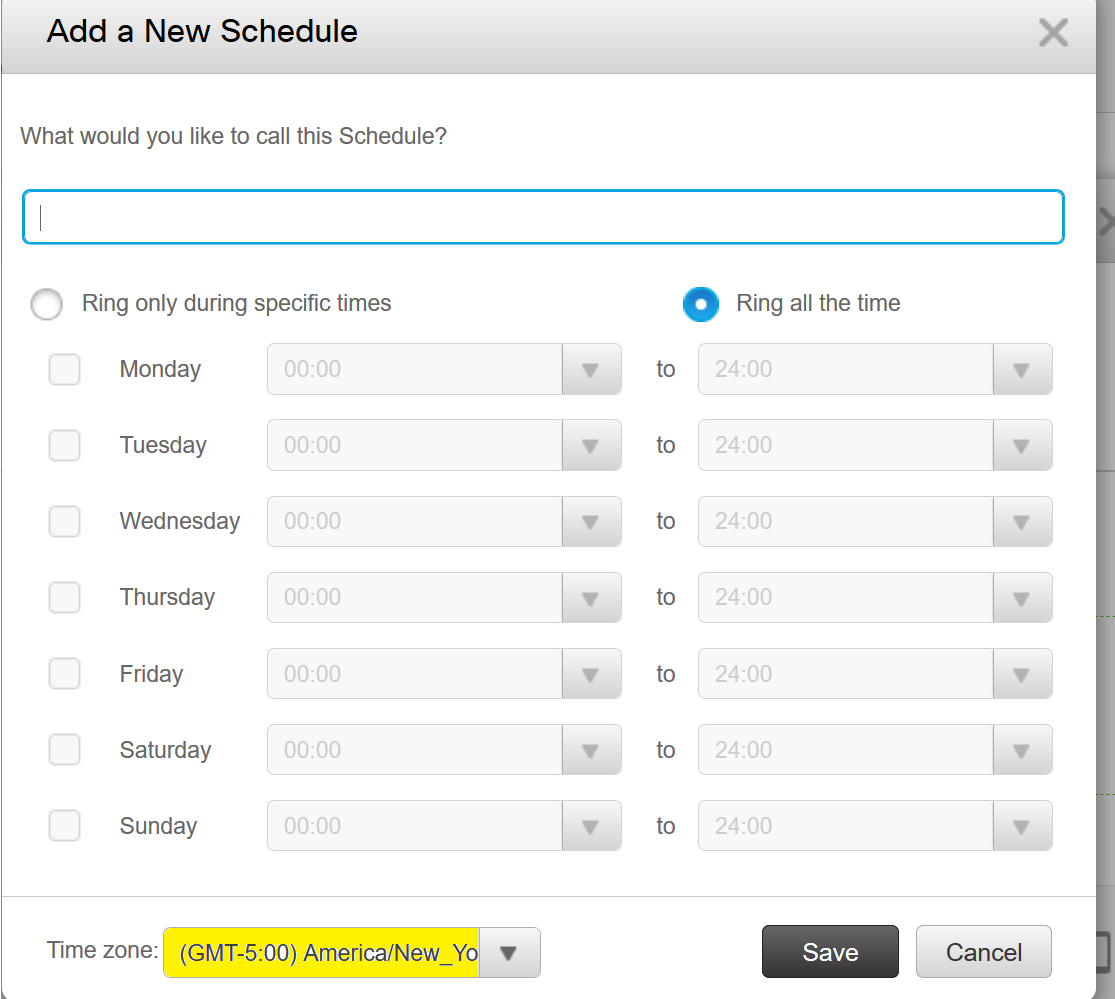The image size is (1115, 999).
Task: Save the new schedule
Action: (x=830, y=952)
